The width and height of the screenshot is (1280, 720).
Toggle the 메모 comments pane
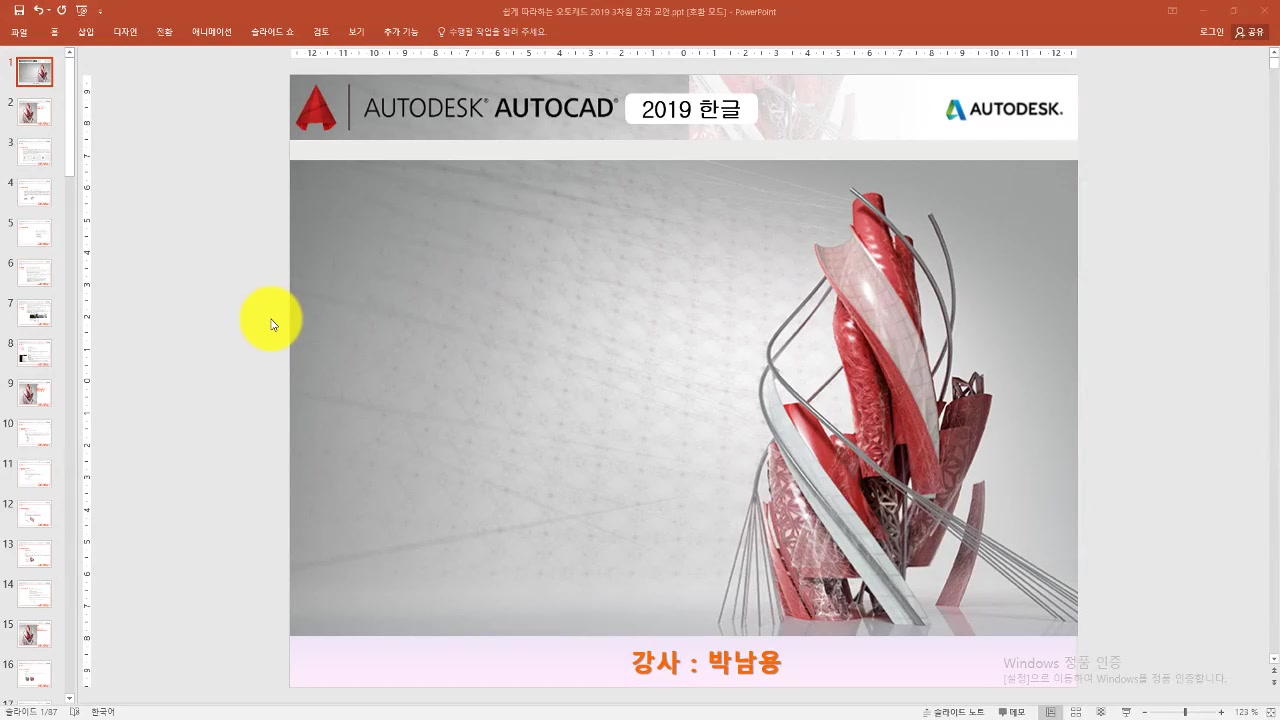tap(1011, 712)
